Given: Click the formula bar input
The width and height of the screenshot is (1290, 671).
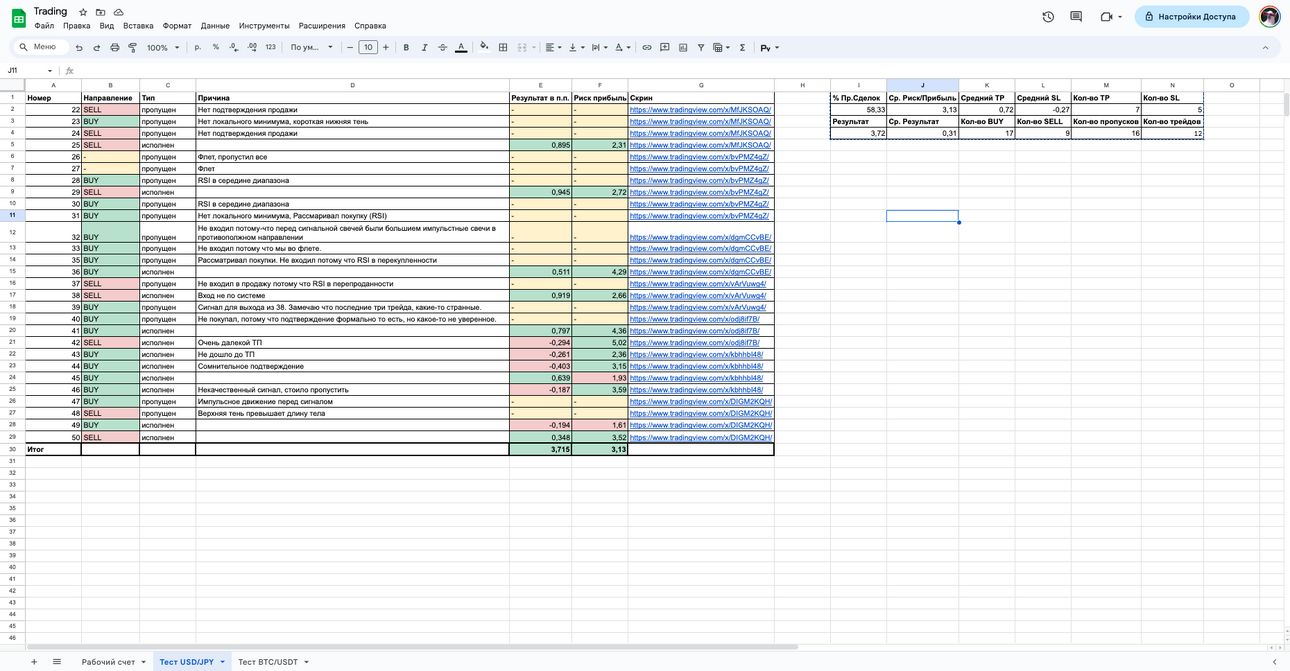Looking at the screenshot, I should [680, 71].
